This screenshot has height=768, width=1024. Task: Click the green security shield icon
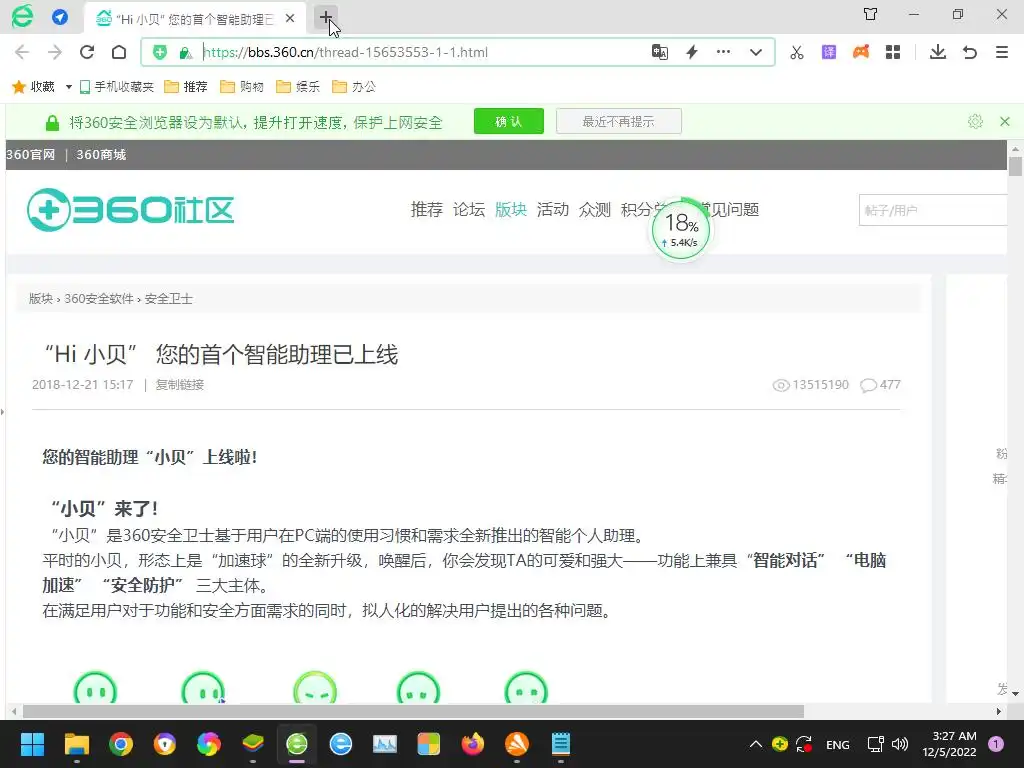click(160, 52)
